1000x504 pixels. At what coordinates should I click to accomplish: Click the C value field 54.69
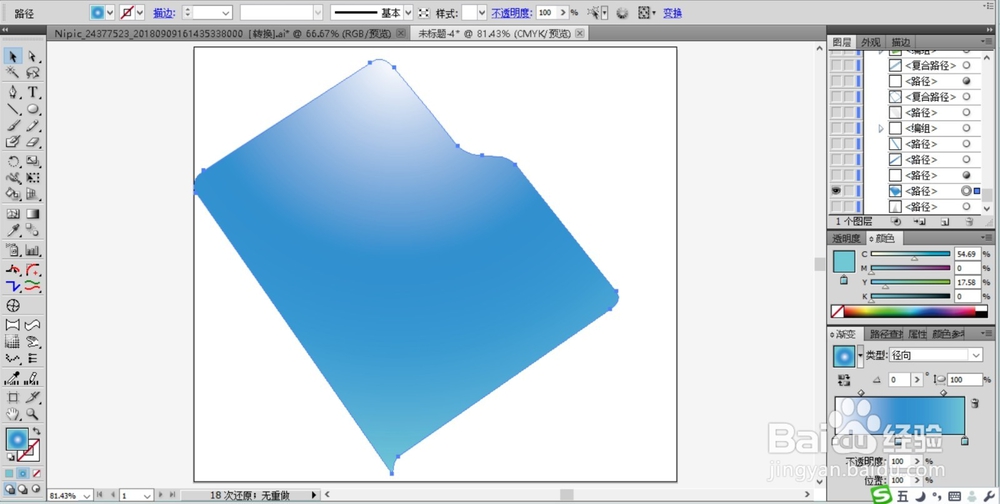[x=967, y=254]
